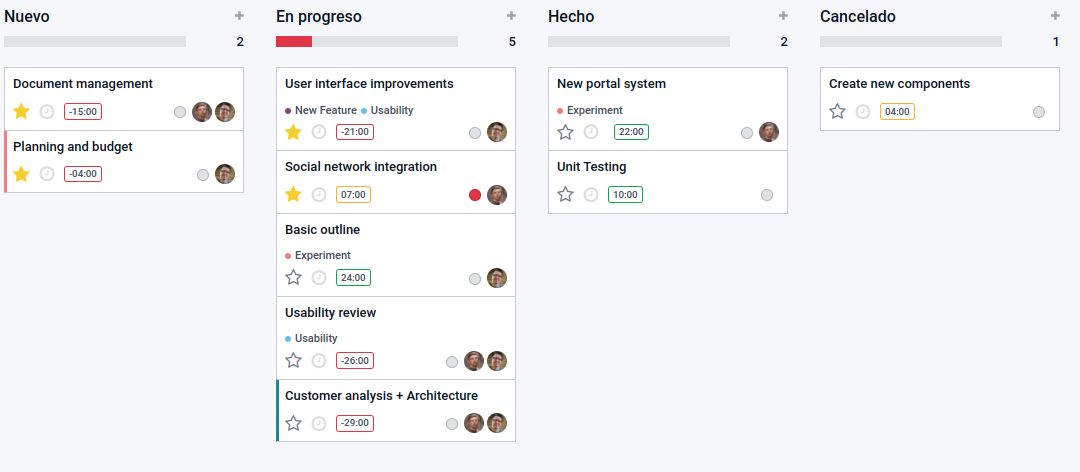Image resolution: width=1080 pixels, height=472 pixels.
Task: Click the -26:00 hours badge on Usability review
Action: (355, 360)
